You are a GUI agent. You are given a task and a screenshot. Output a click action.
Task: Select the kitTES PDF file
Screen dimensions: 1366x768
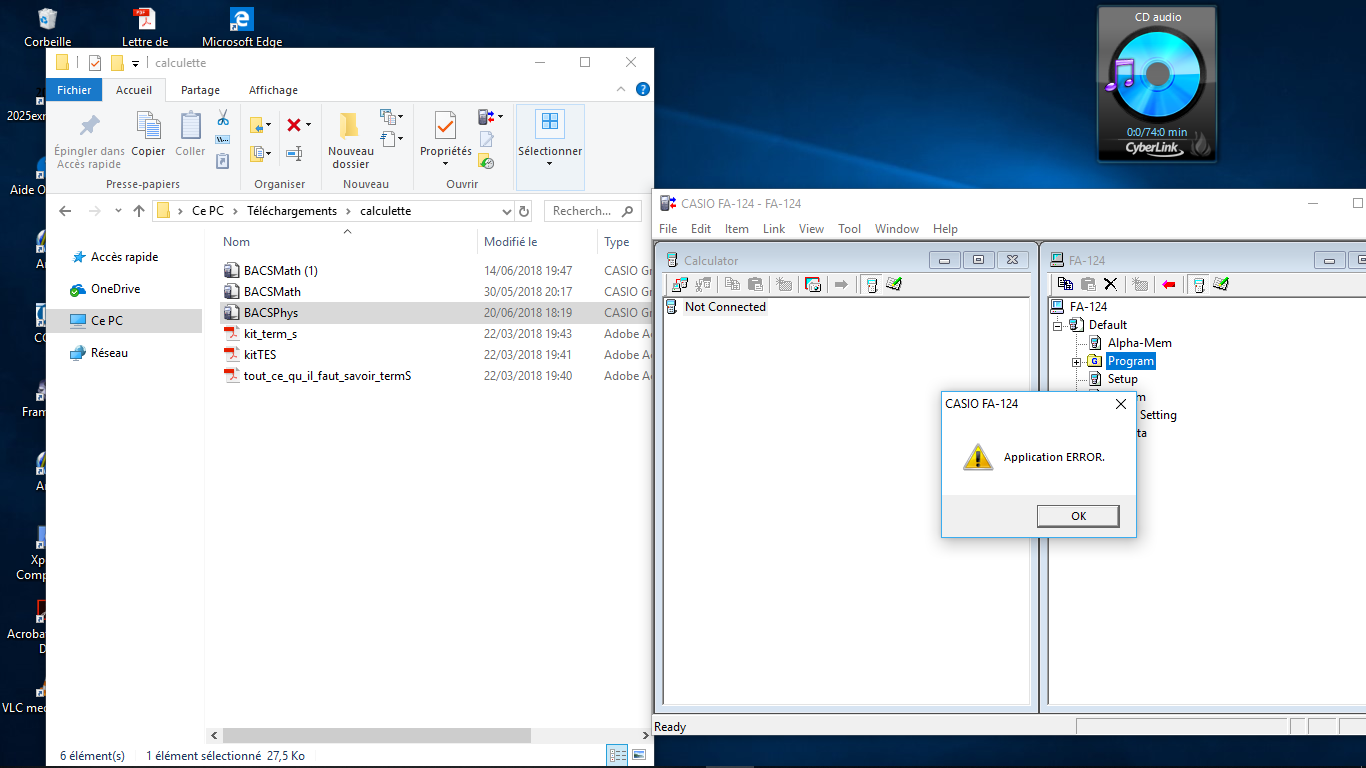tap(260, 355)
